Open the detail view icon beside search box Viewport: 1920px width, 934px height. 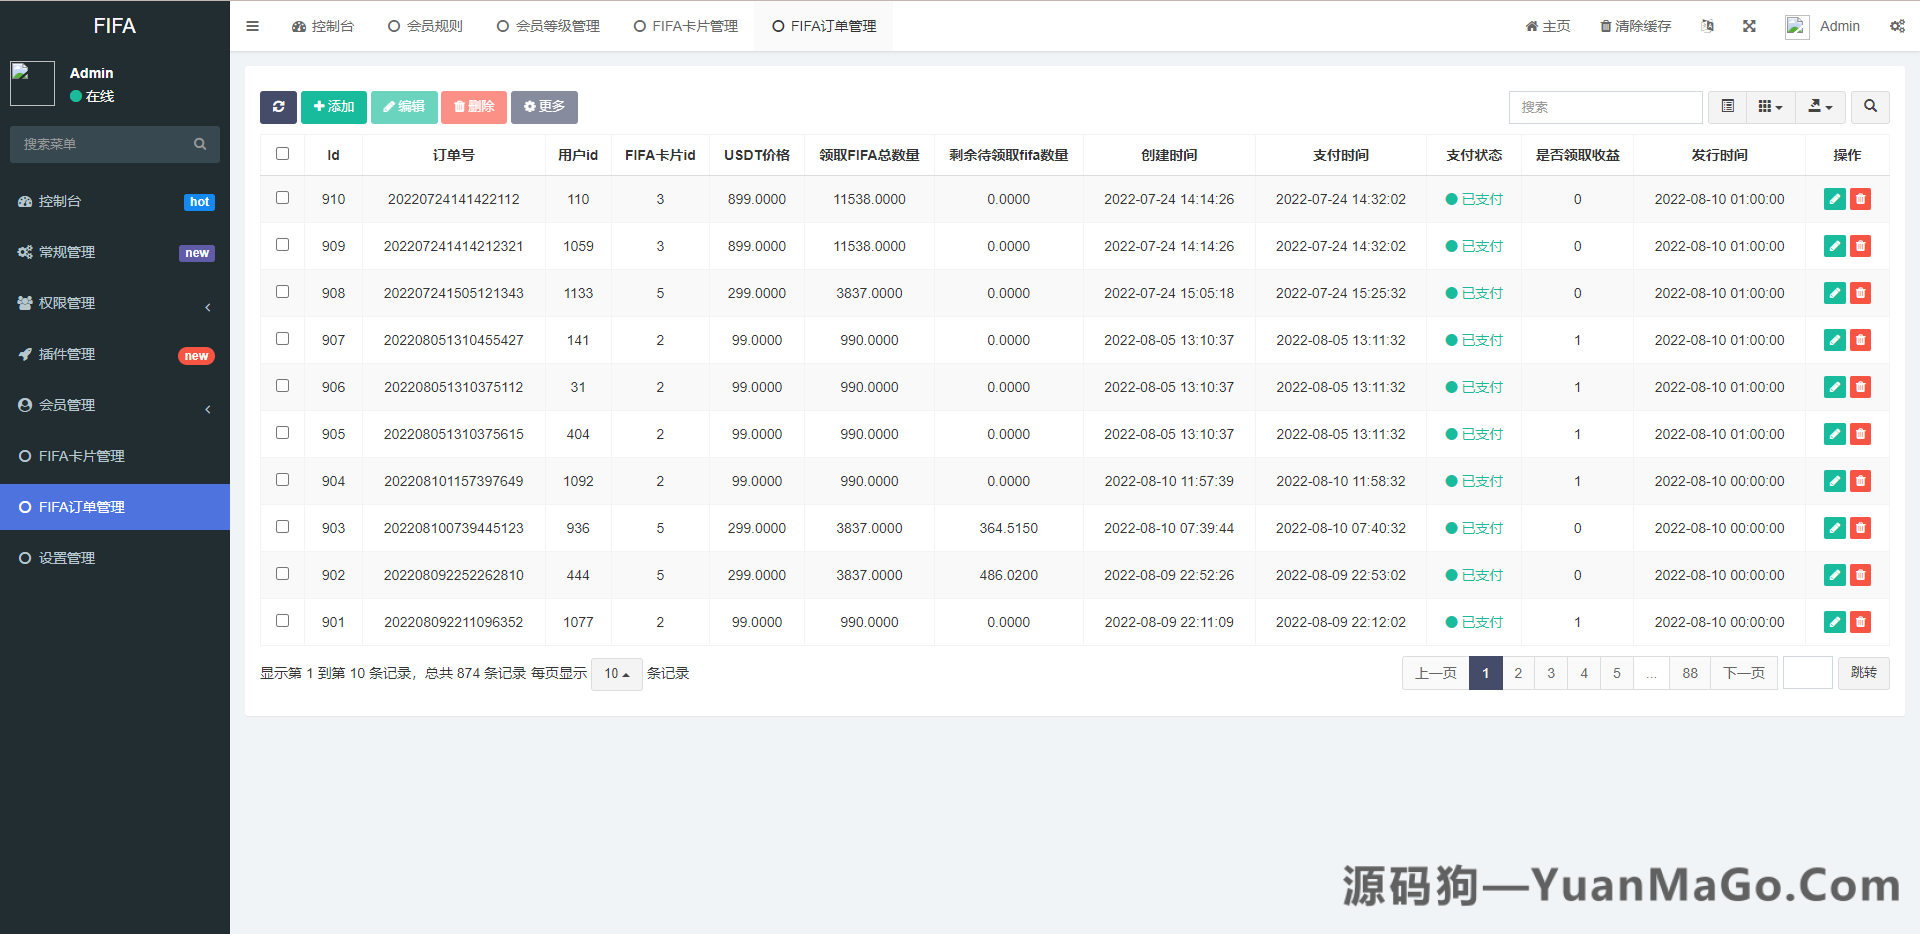click(1725, 107)
